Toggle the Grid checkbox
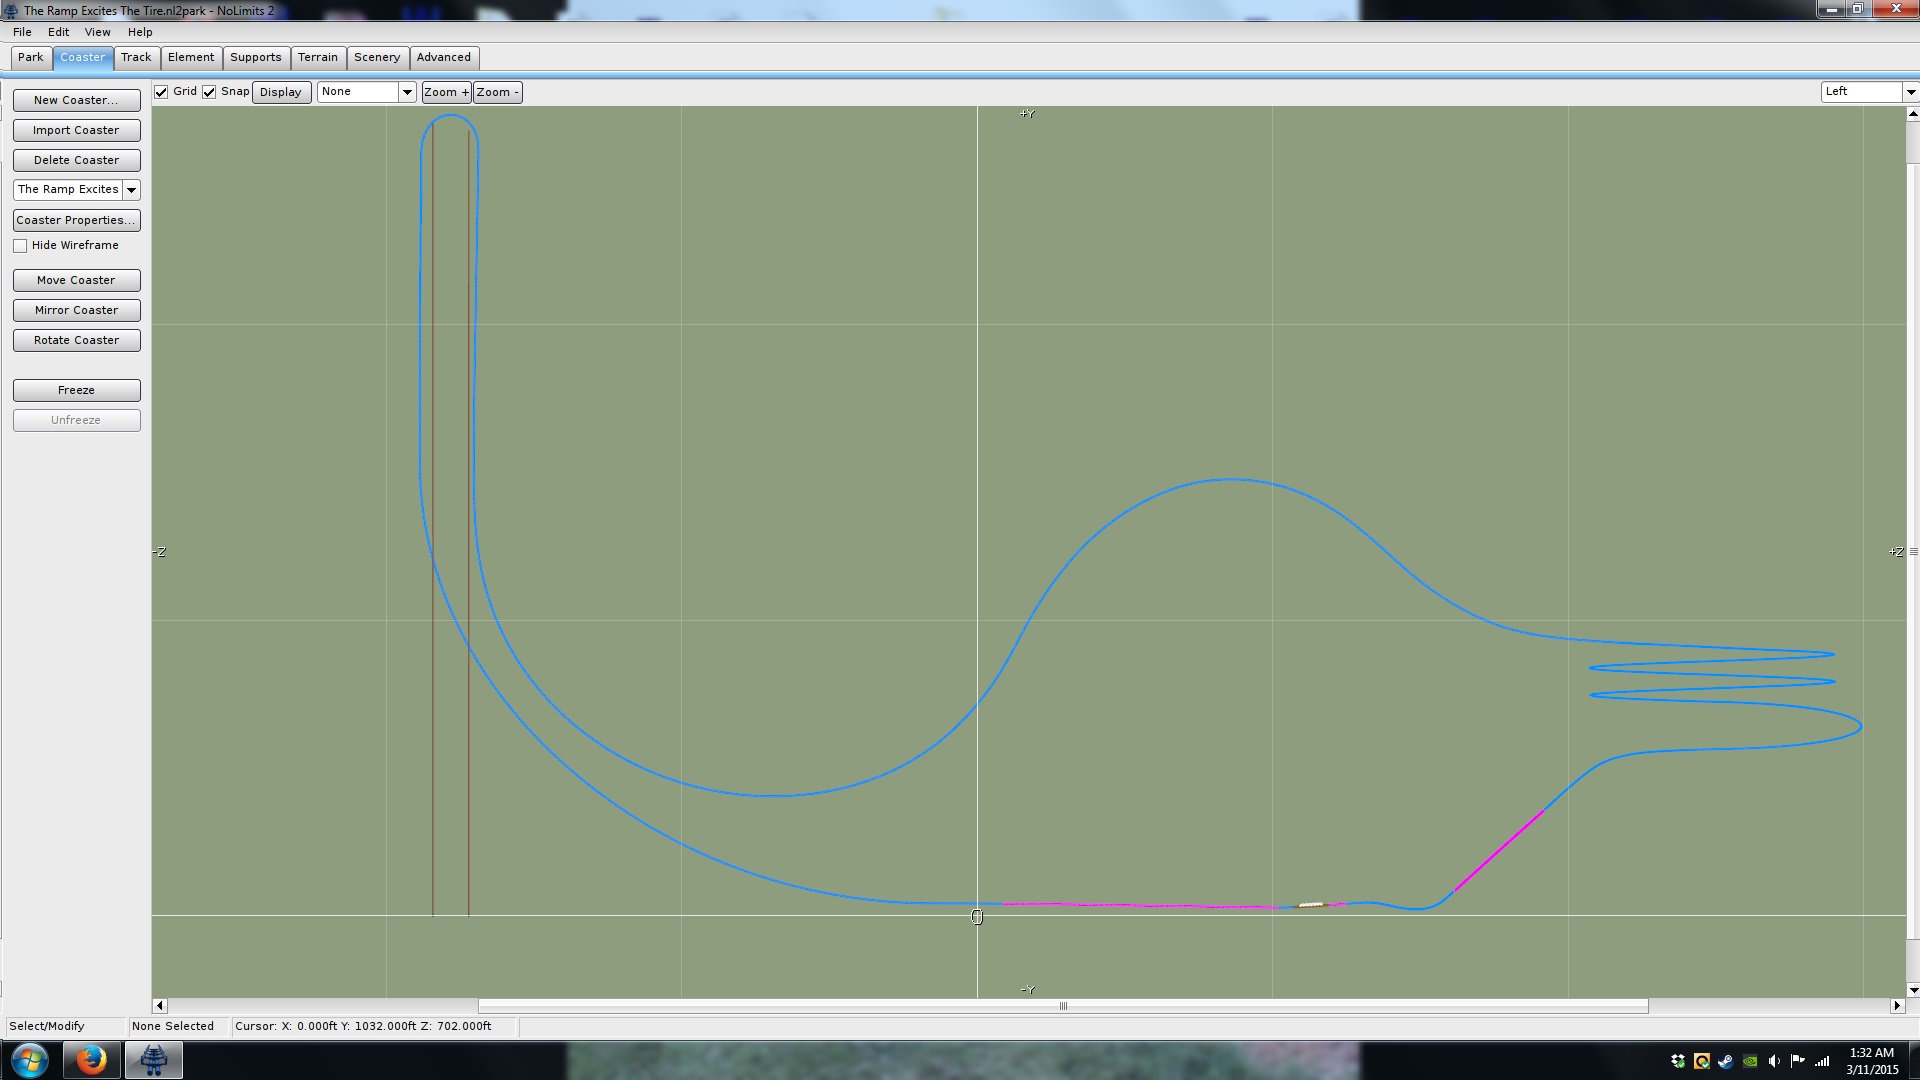This screenshot has width=1920, height=1080. tap(161, 92)
